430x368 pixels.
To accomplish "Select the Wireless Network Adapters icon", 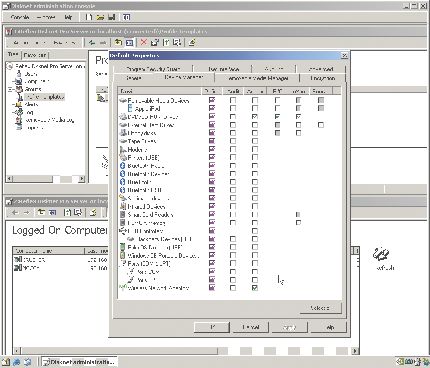I will [122, 287].
